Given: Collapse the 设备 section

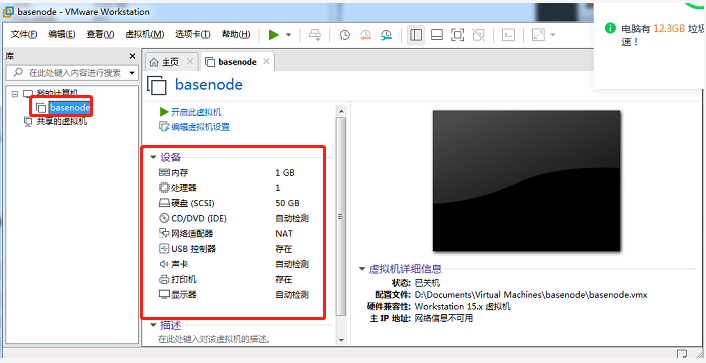Looking at the screenshot, I should [154, 157].
